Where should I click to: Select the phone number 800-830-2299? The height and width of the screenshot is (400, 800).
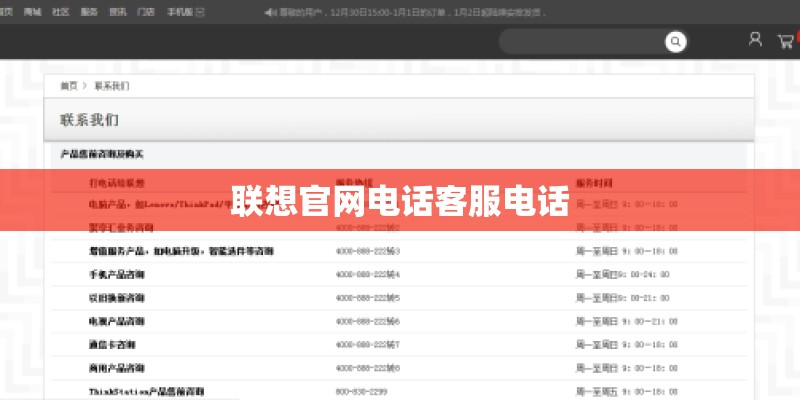[x=361, y=392]
